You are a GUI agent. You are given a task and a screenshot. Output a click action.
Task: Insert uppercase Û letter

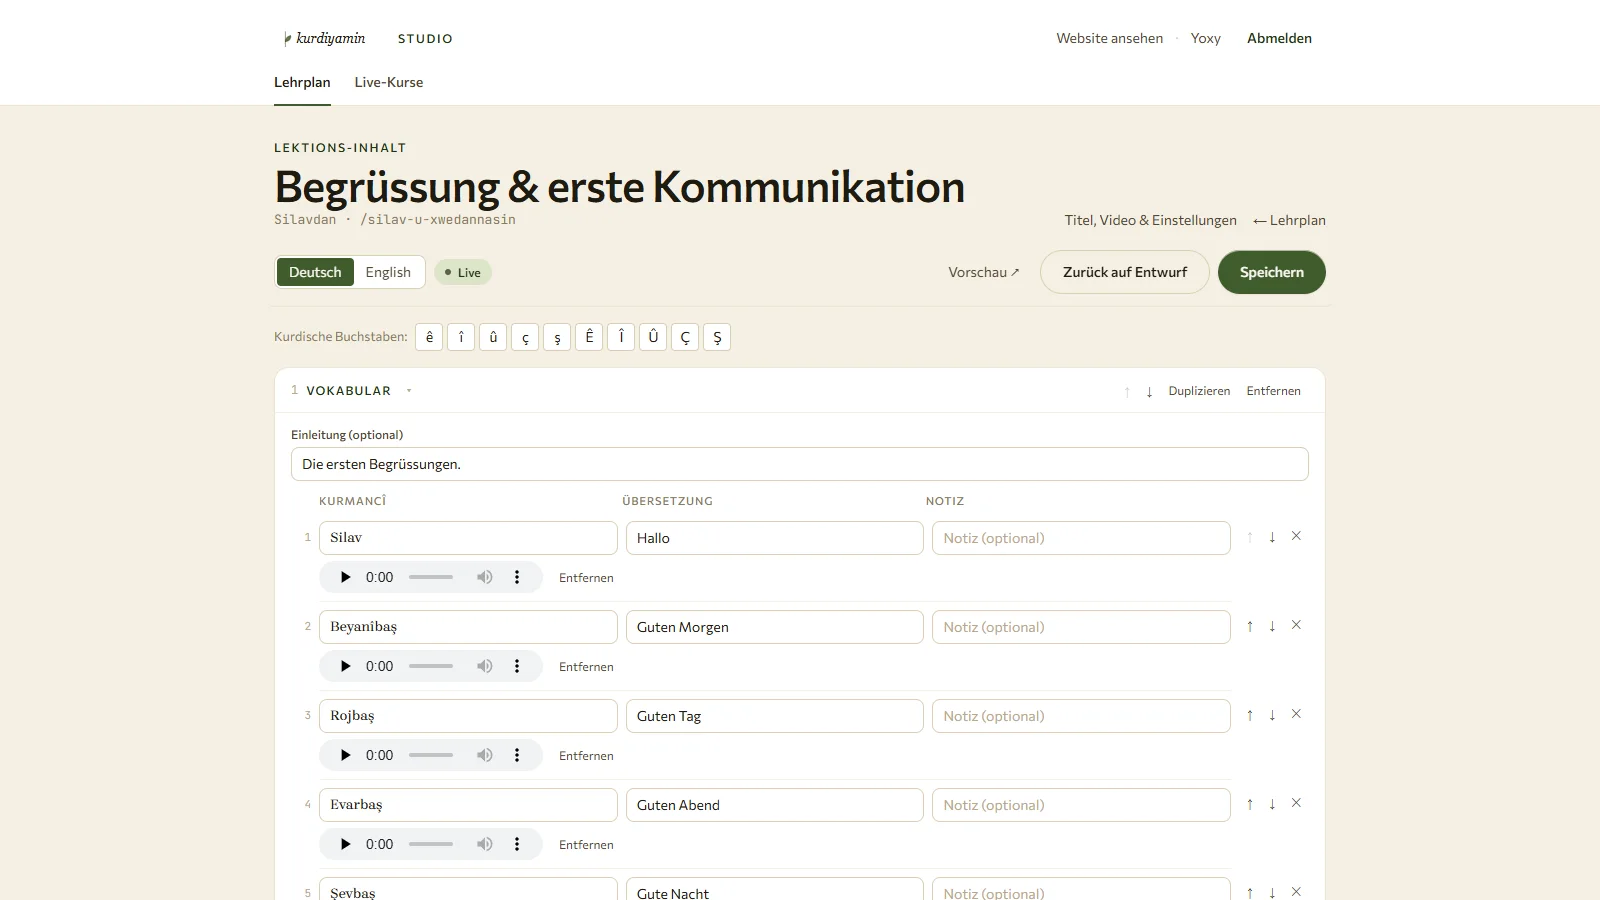(x=653, y=337)
